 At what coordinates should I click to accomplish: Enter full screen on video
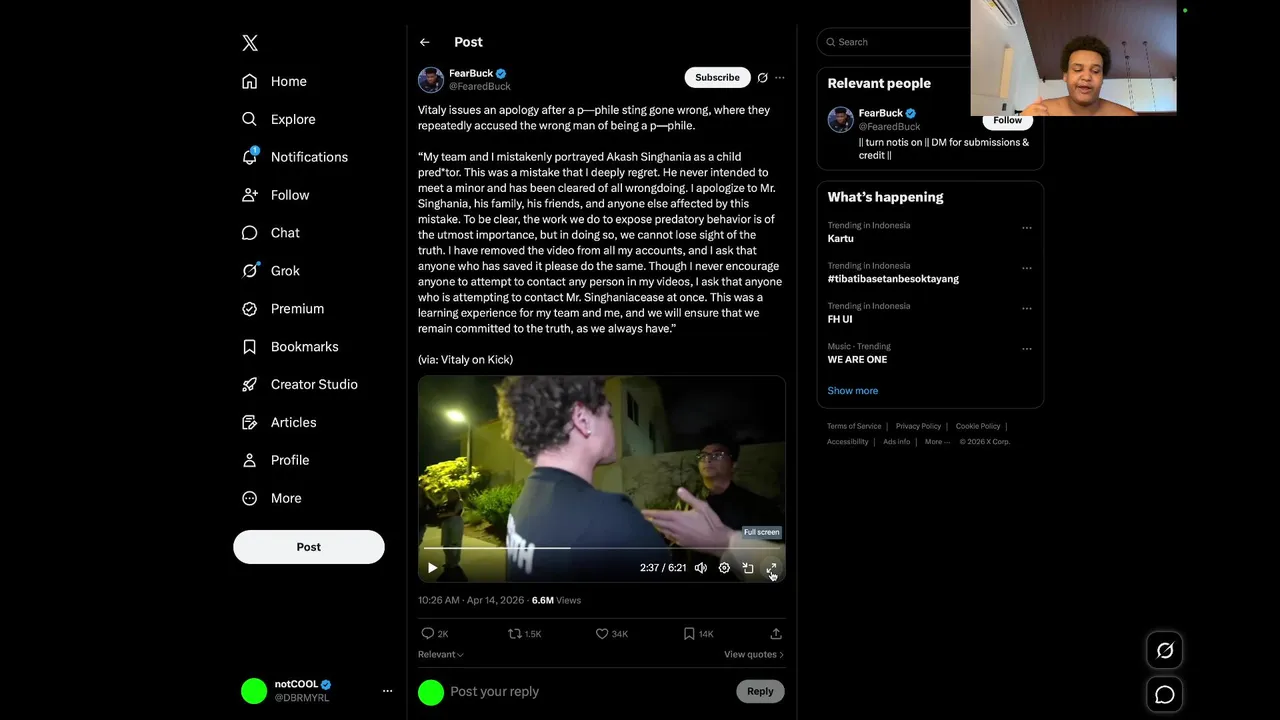771,568
